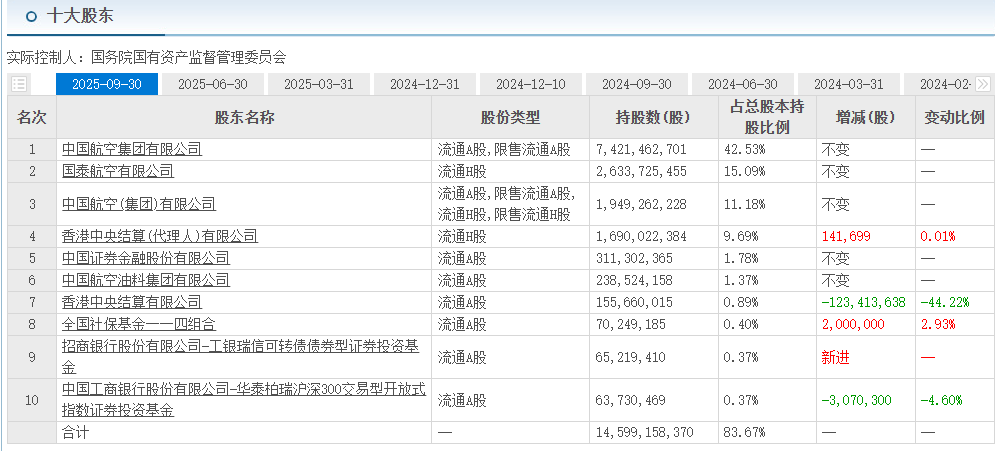Open link 中国工商银行股份有限公司-华泰柏瑞沪深300交易型开放式指数证券投资基金

click(244, 400)
